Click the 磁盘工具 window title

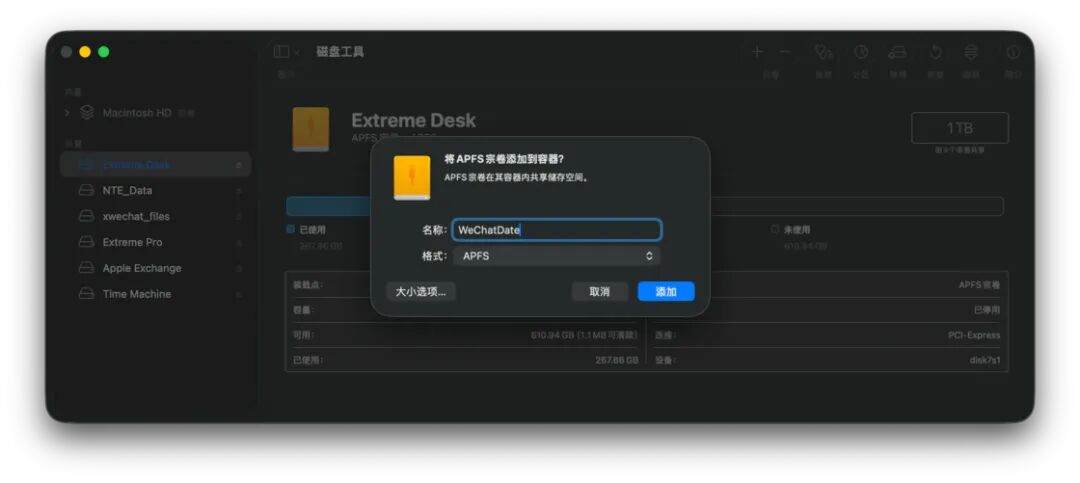(340, 52)
